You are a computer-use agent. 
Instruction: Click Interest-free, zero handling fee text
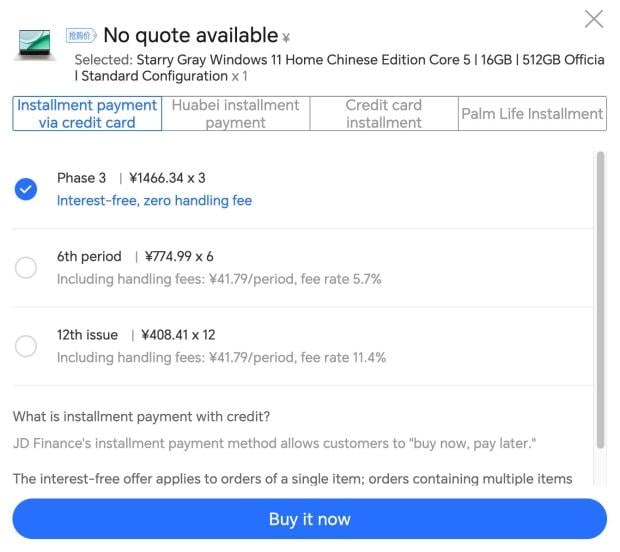coord(154,200)
